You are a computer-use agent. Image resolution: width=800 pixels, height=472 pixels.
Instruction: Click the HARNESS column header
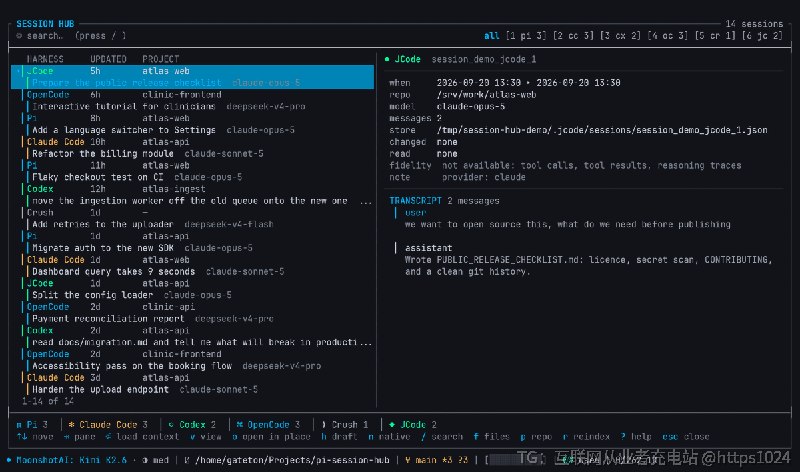(x=45, y=59)
